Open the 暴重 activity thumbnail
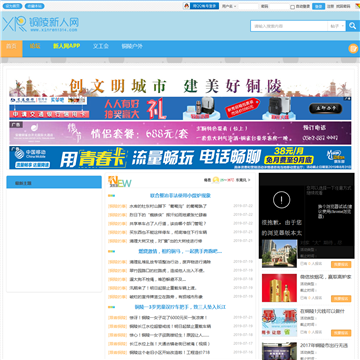Screen dimensions: 360x360 [x=279, y=322]
